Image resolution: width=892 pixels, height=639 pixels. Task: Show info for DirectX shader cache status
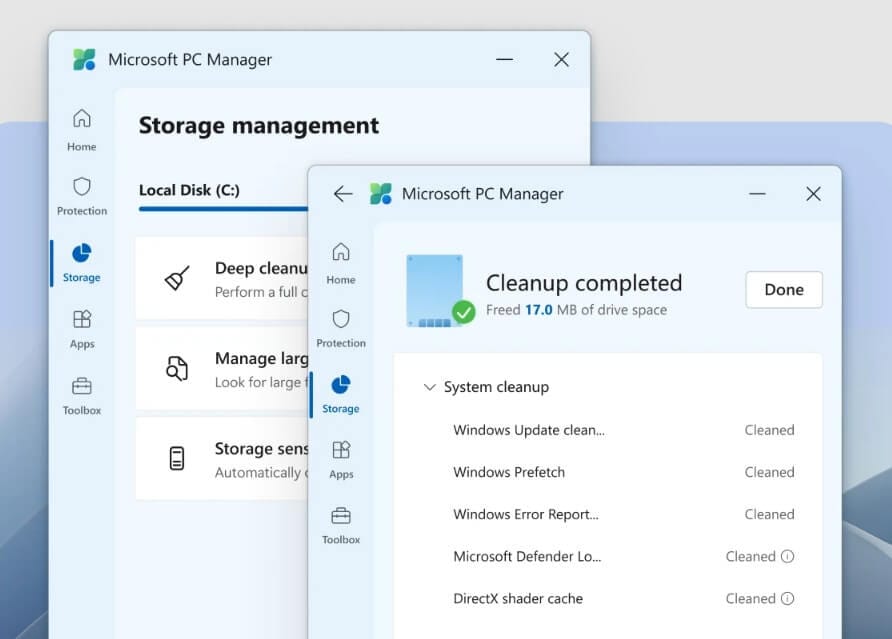click(787, 598)
